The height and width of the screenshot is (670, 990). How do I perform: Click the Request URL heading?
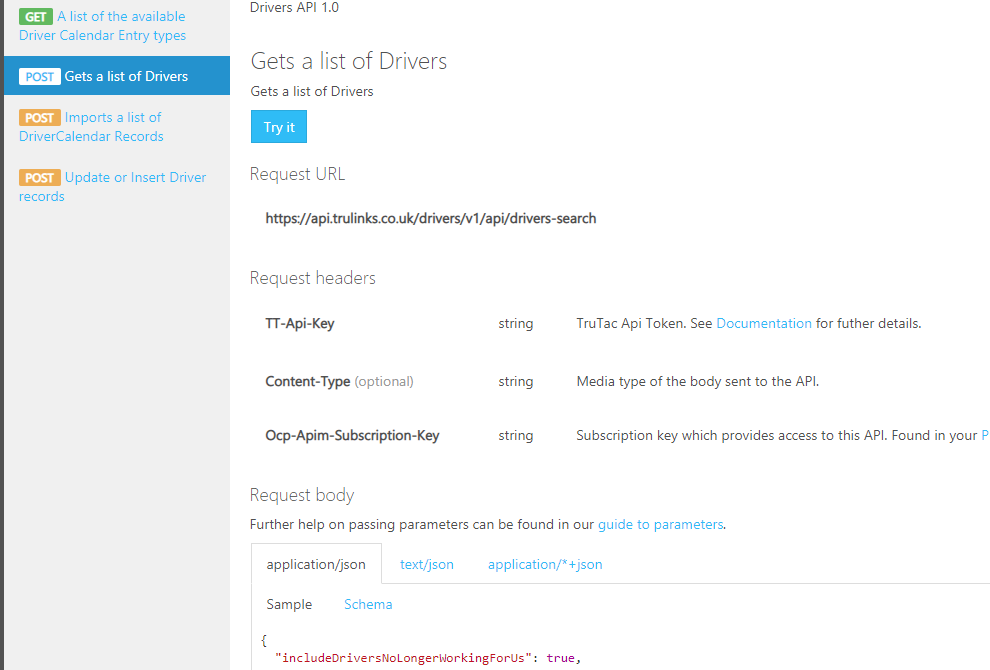(x=297, y=174)
